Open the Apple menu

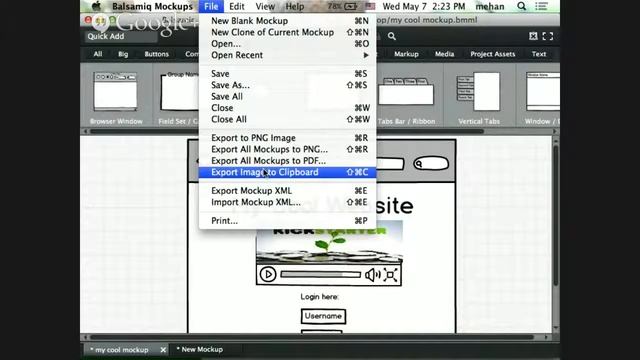pyautogui.click(x=96, y=6)
